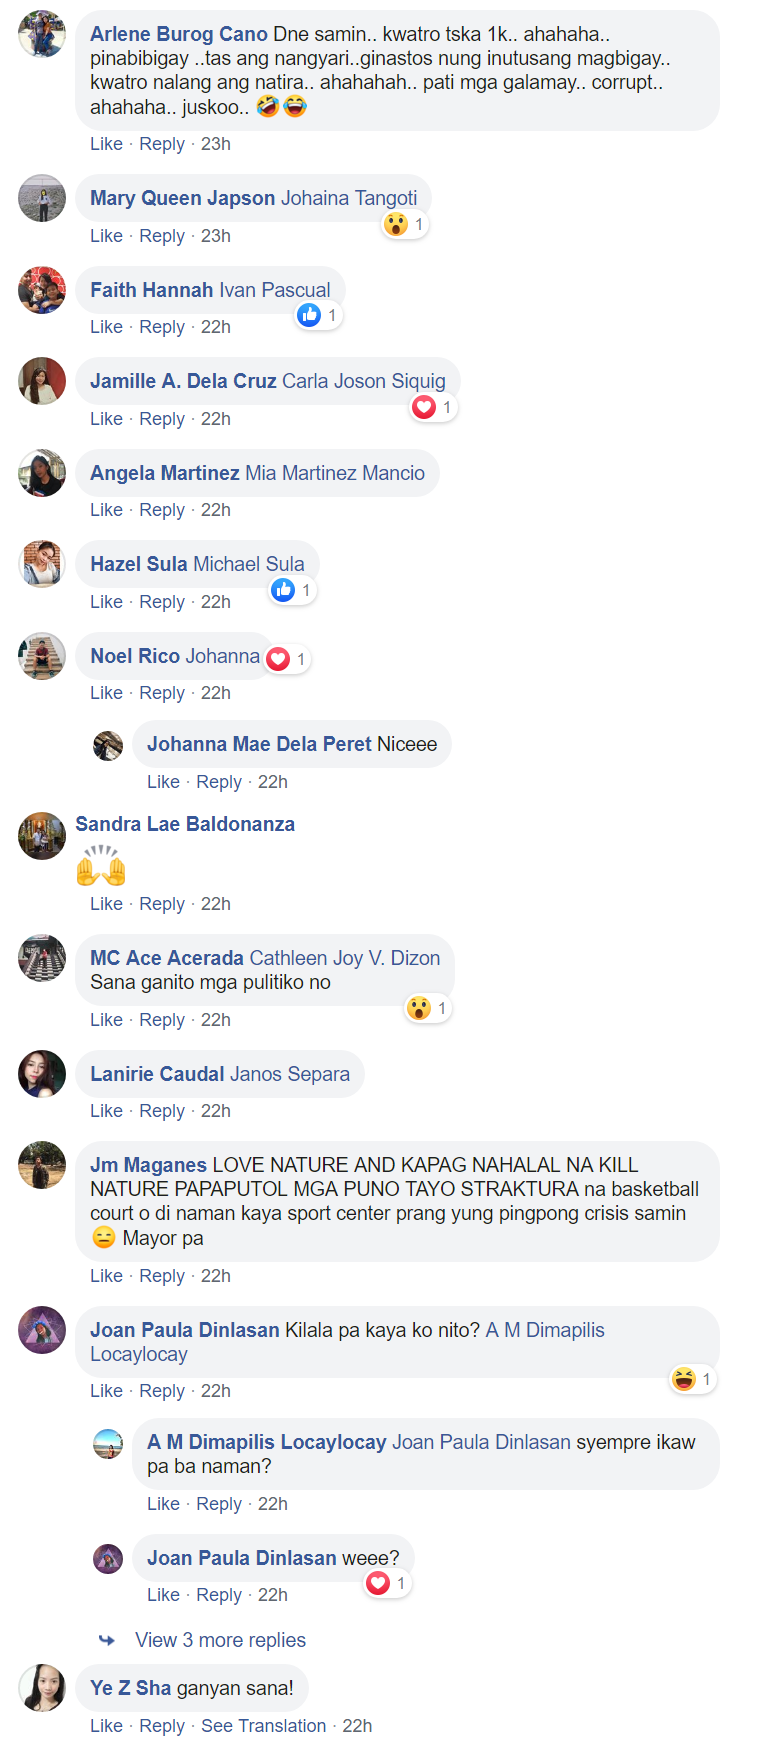Image resolution: width=766 pixels, height=1746 pixels.
Task: Click the reply arrow icon beside View 3 more replies
Action: pos(107,1640)
